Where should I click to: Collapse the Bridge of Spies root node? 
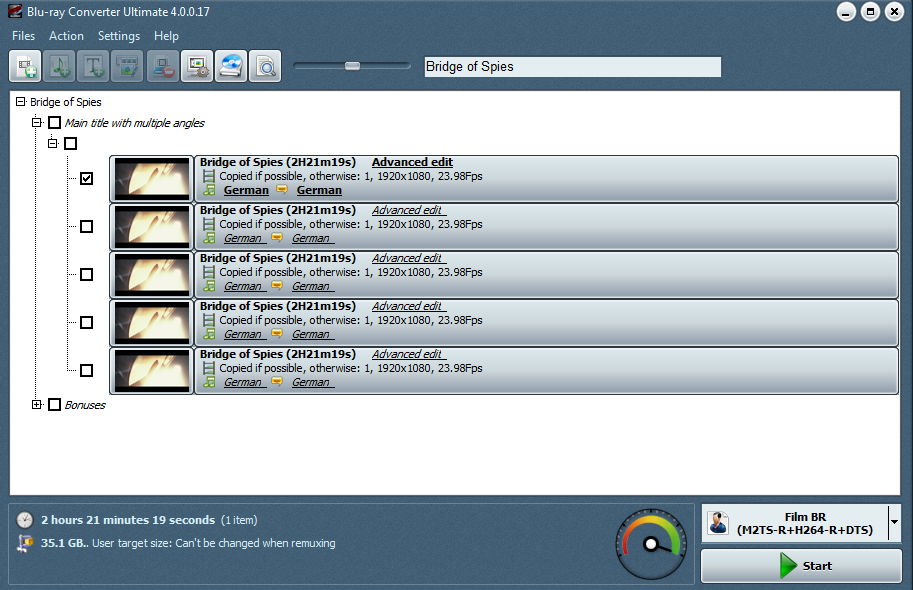[20, 101]
